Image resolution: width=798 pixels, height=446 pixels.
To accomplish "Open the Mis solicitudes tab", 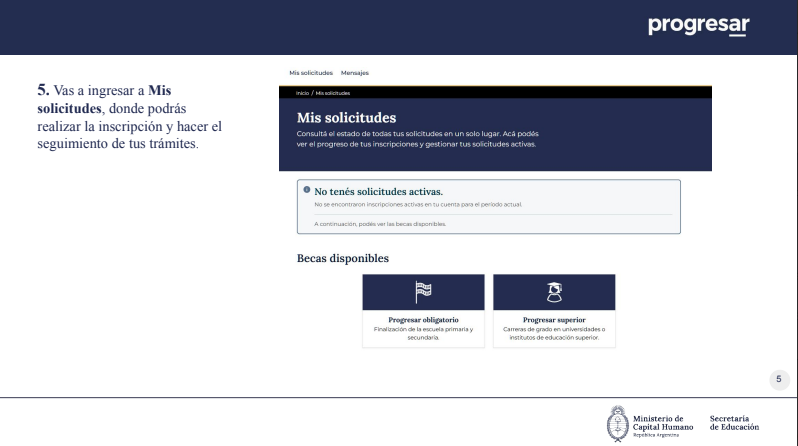I will tap(310, 73).
